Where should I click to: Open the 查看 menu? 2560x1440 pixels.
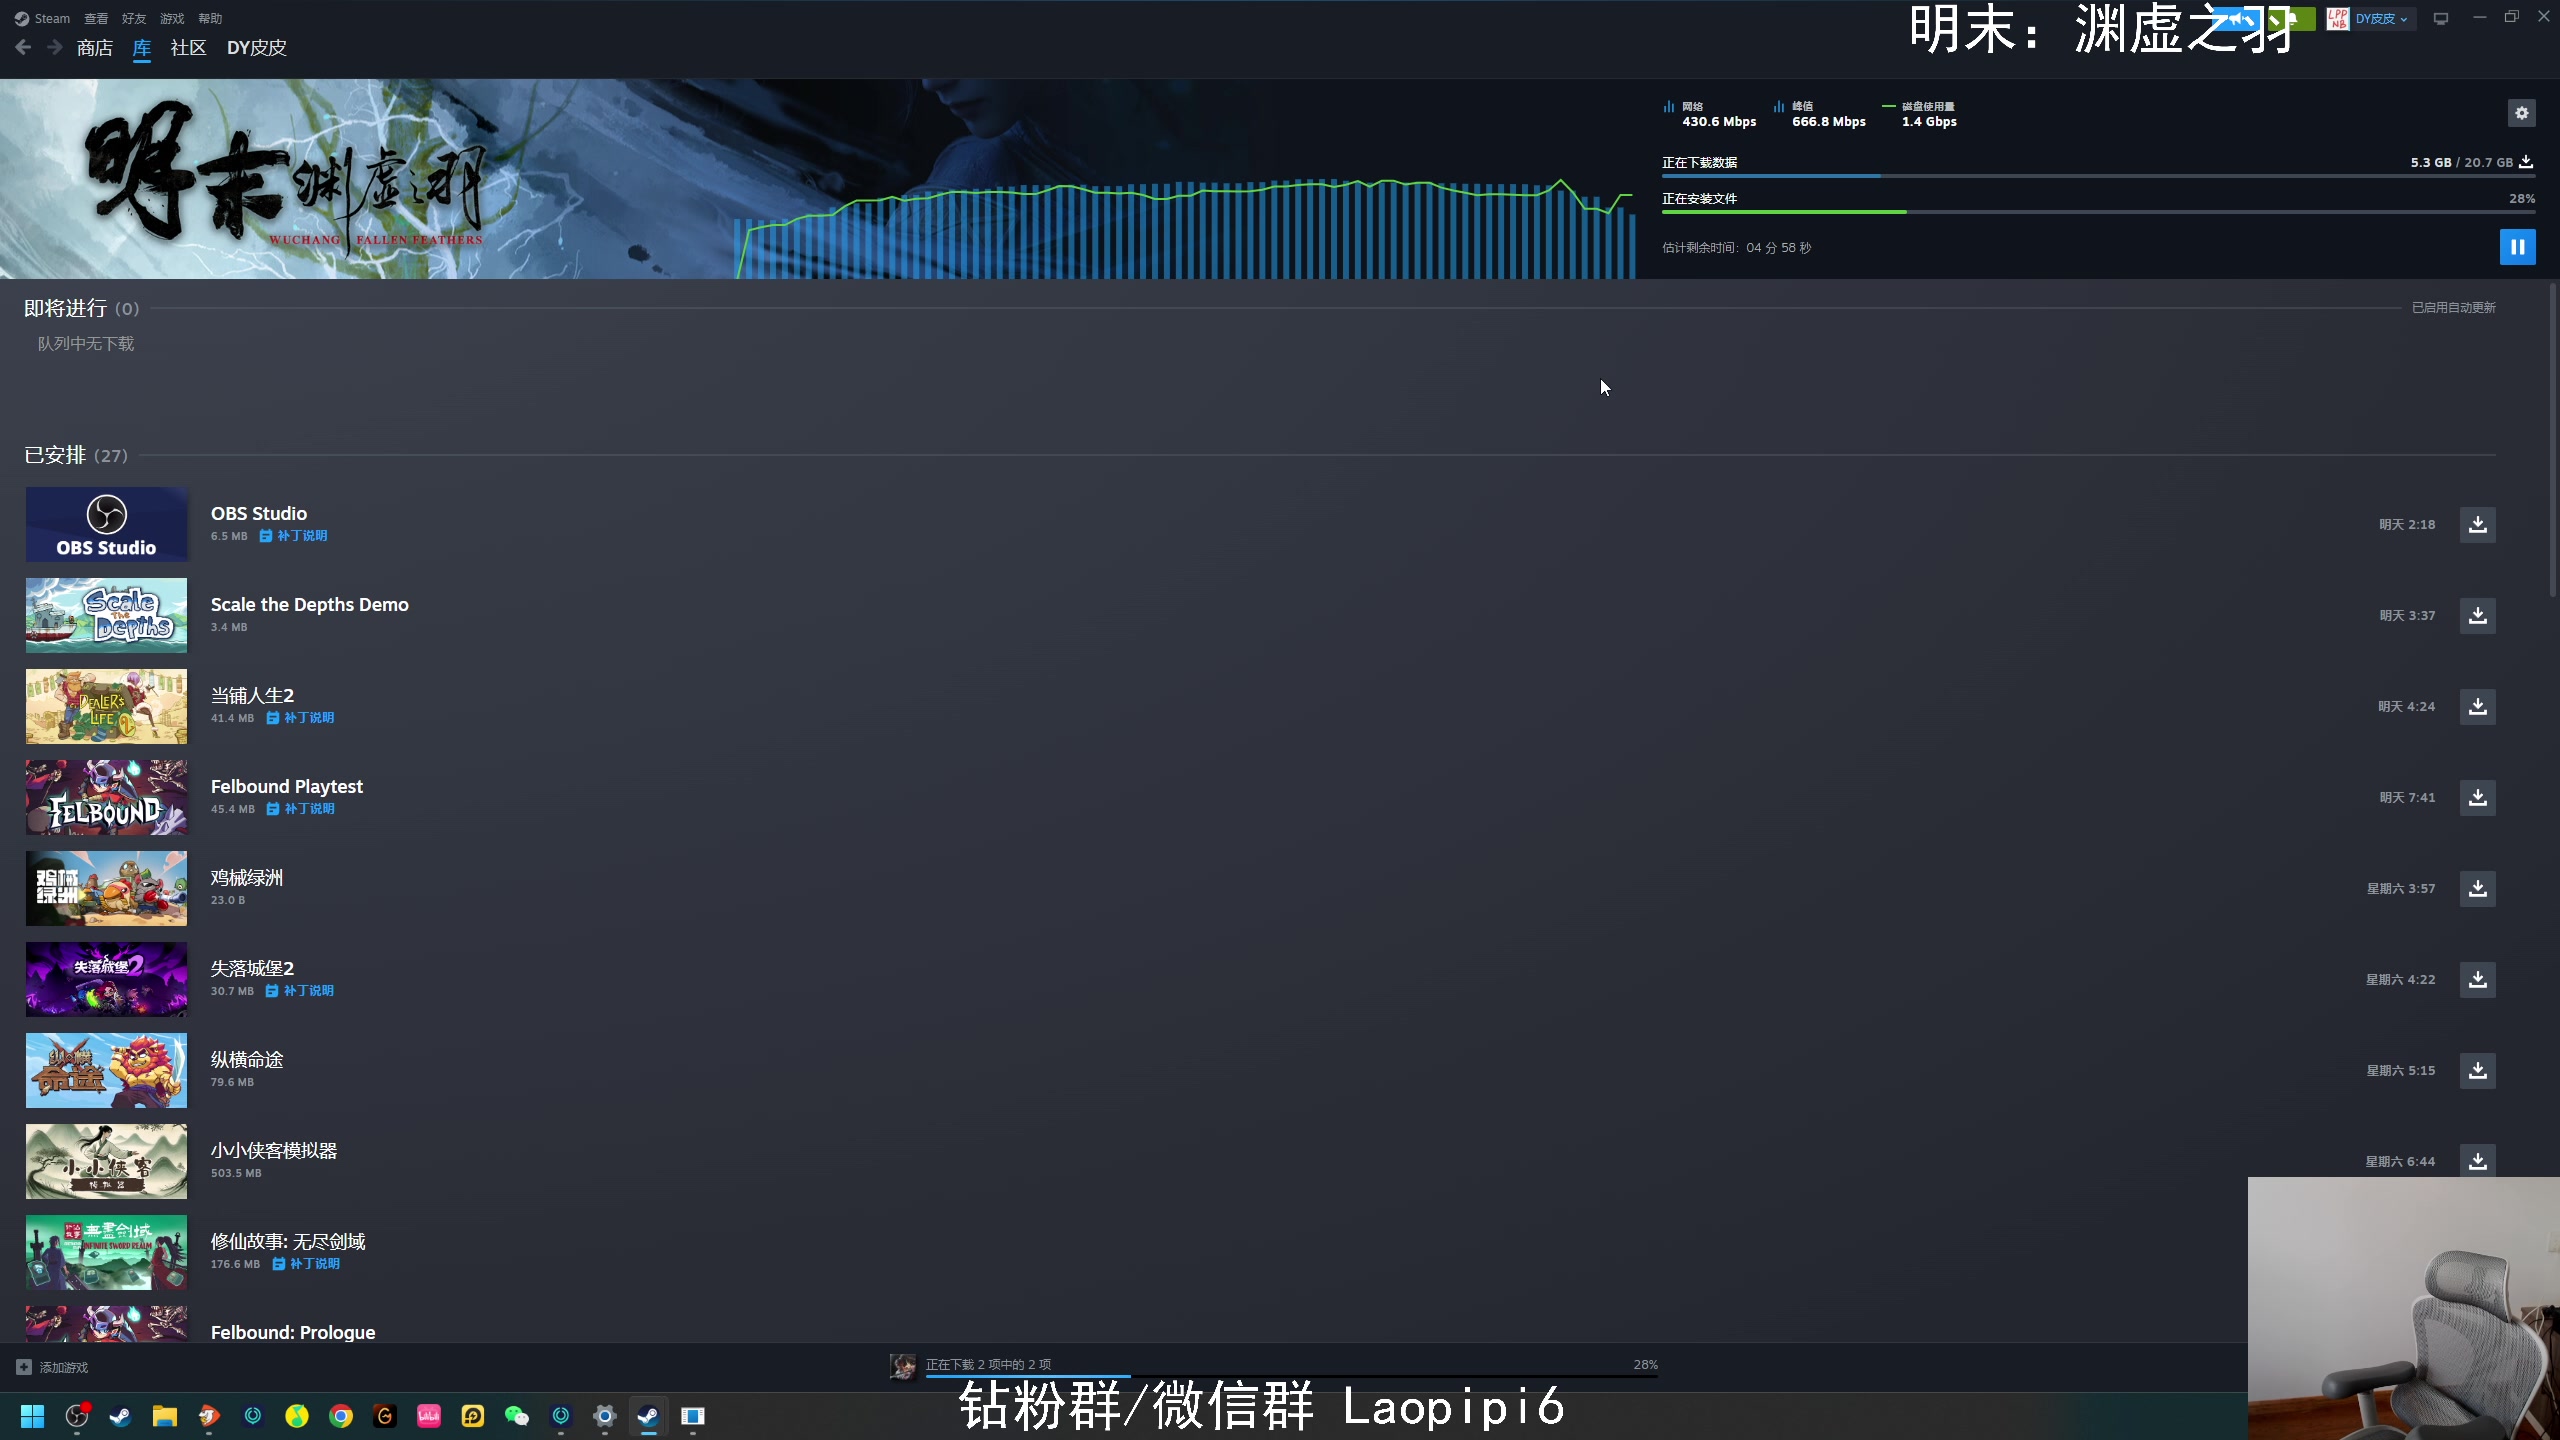pyautogui.click(x=96, y=18)
